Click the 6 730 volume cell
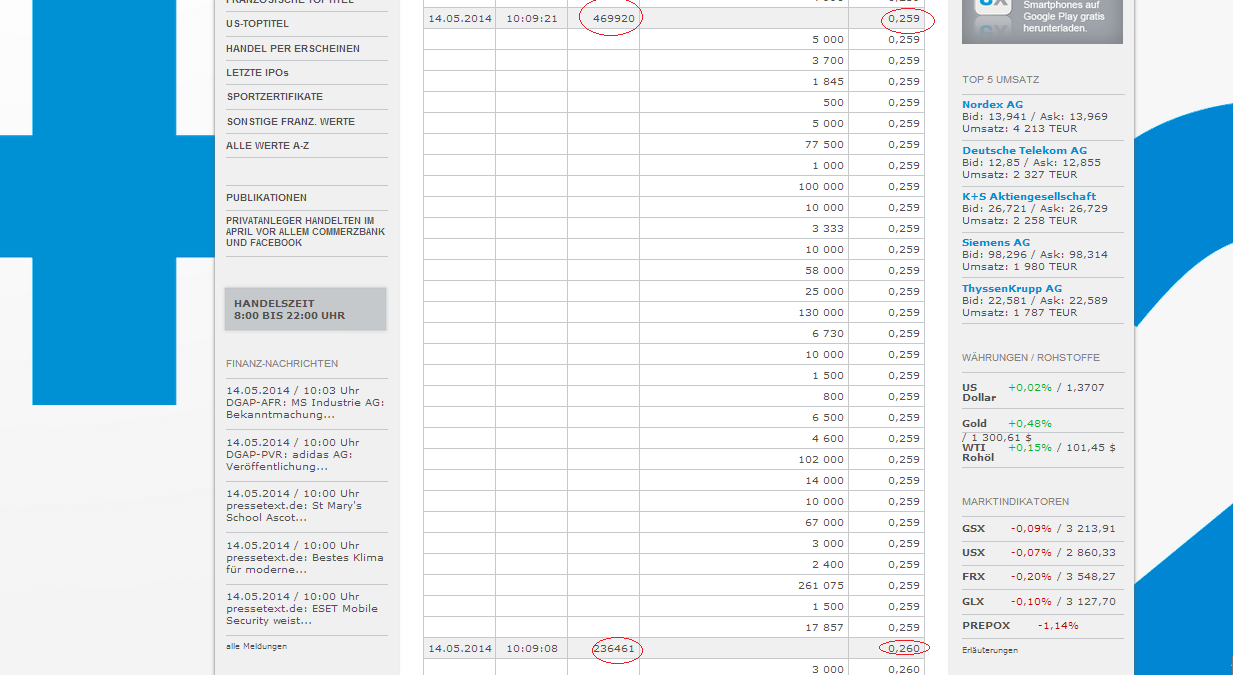The height and width of the screenshot is (675, 1233). 744,333
